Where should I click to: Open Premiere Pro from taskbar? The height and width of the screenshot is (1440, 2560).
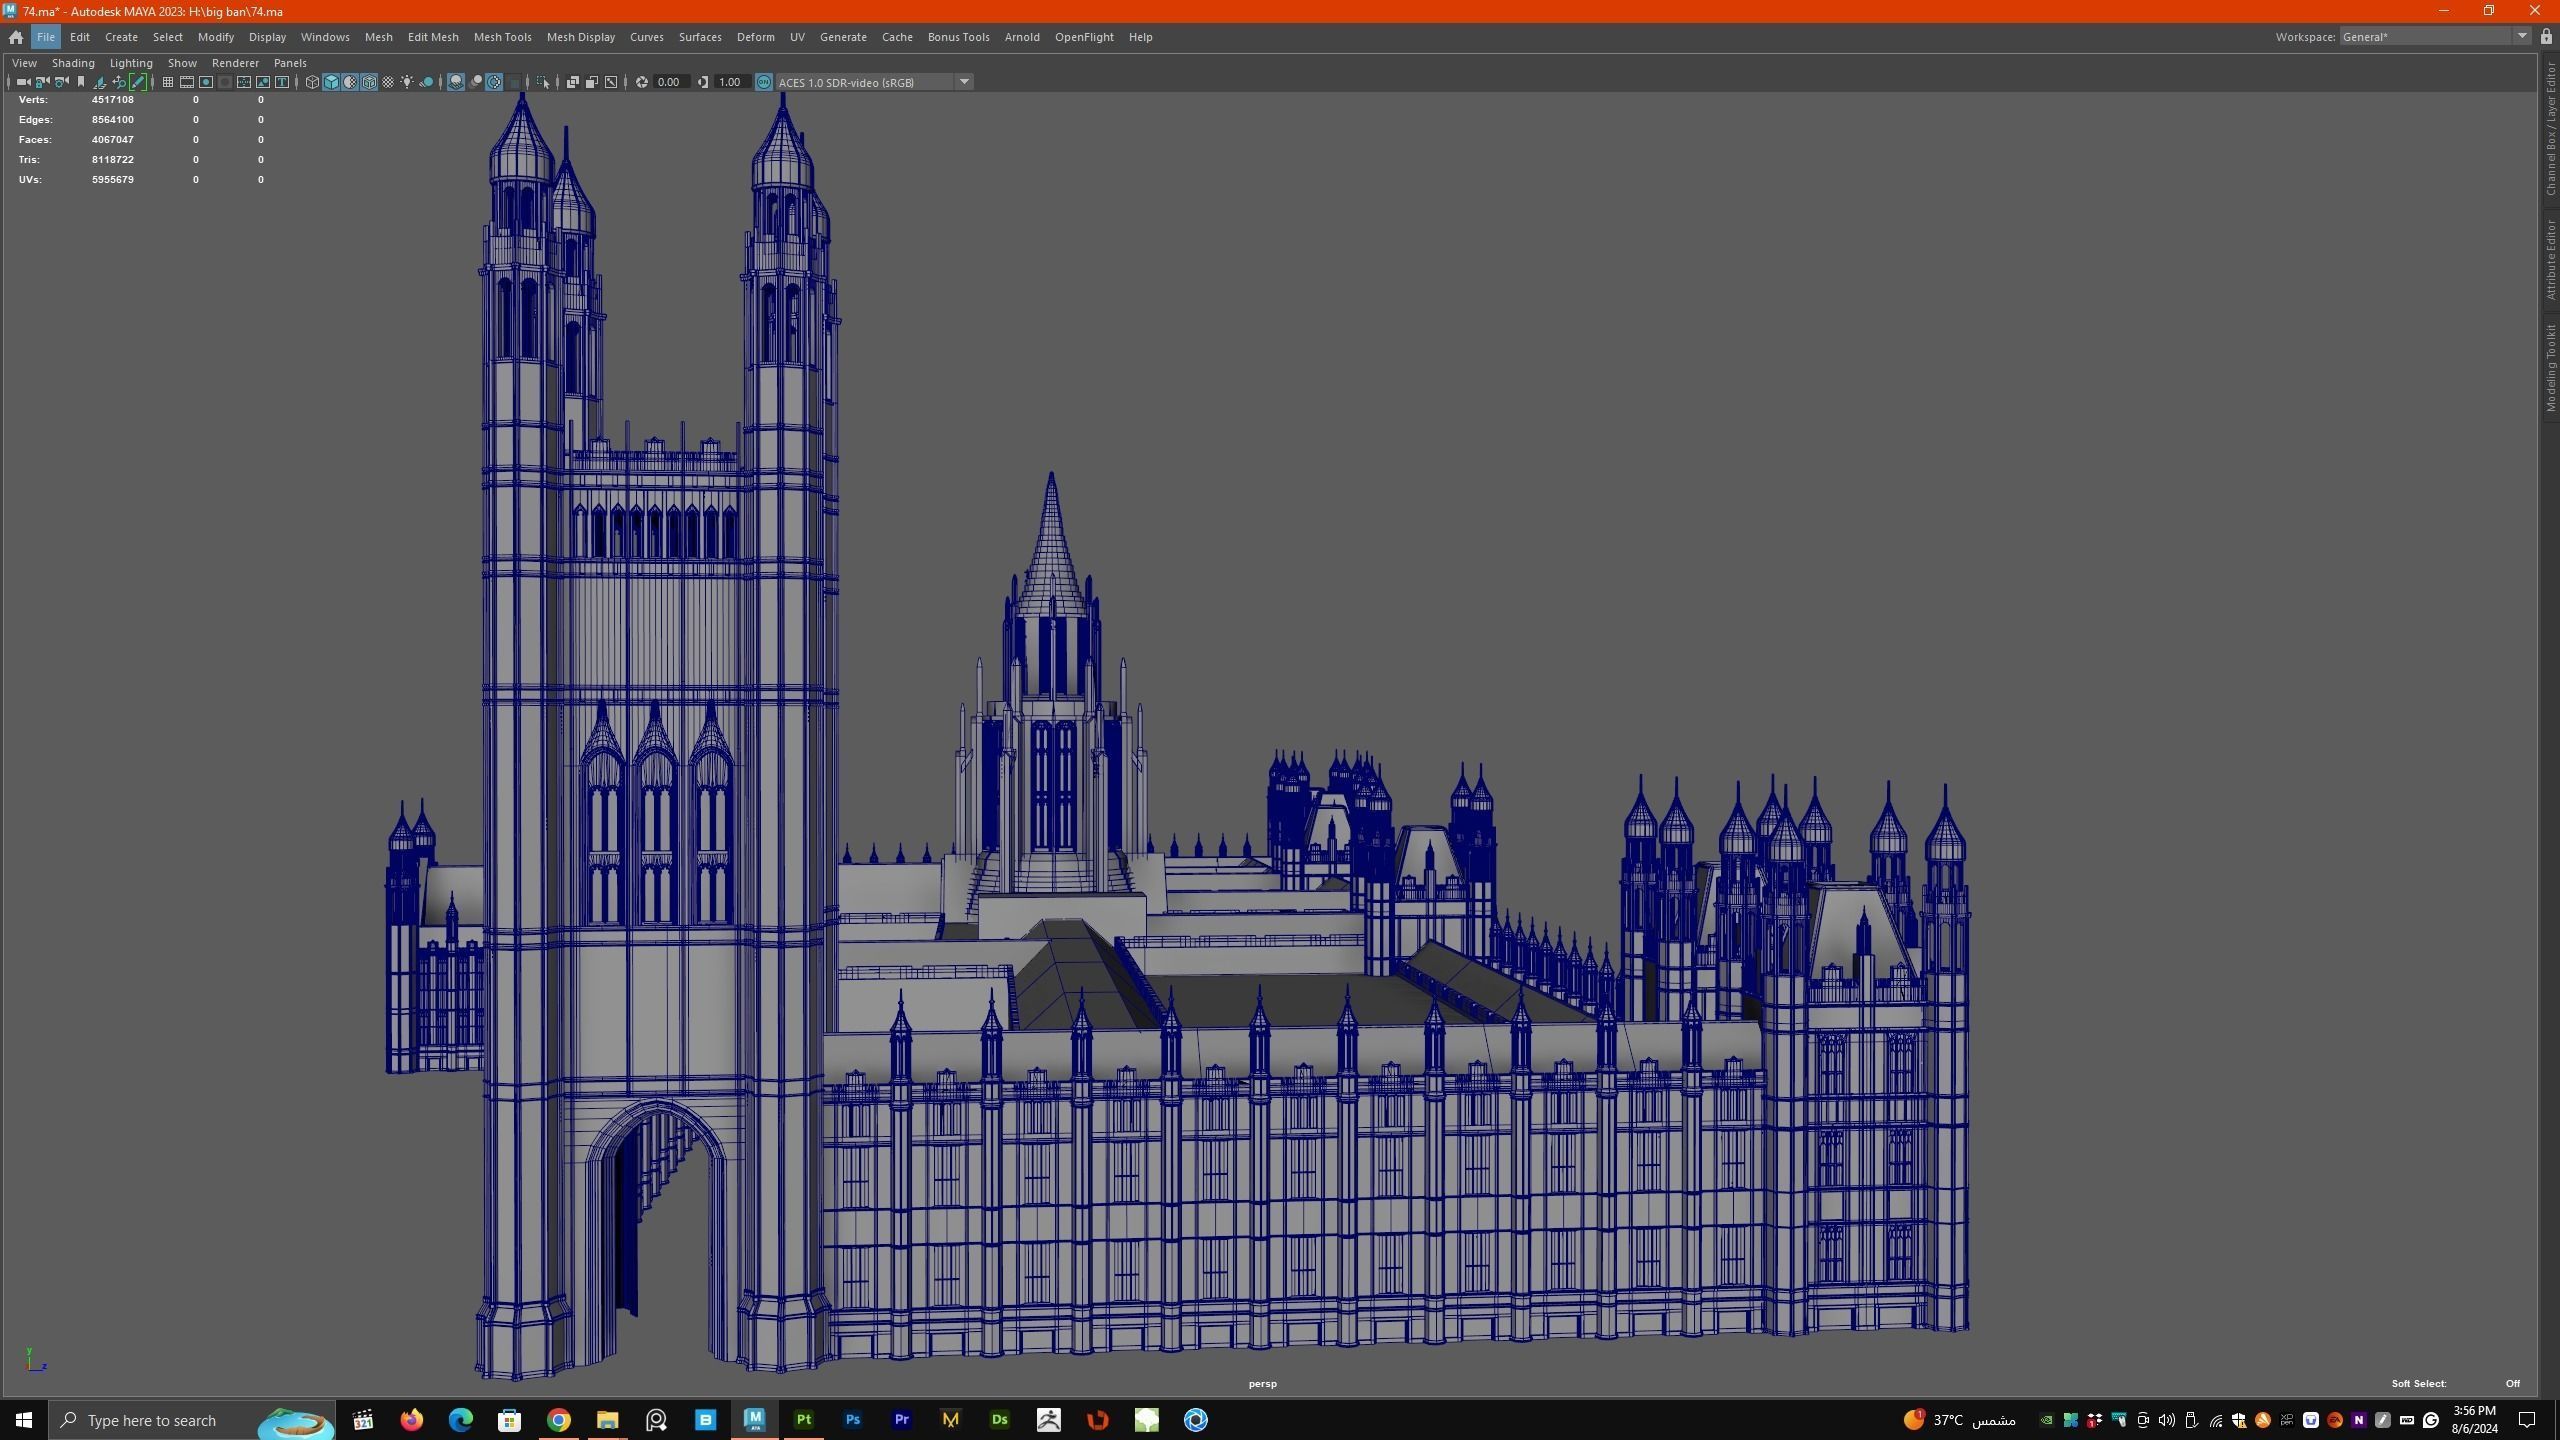(x=901, y=1420)
